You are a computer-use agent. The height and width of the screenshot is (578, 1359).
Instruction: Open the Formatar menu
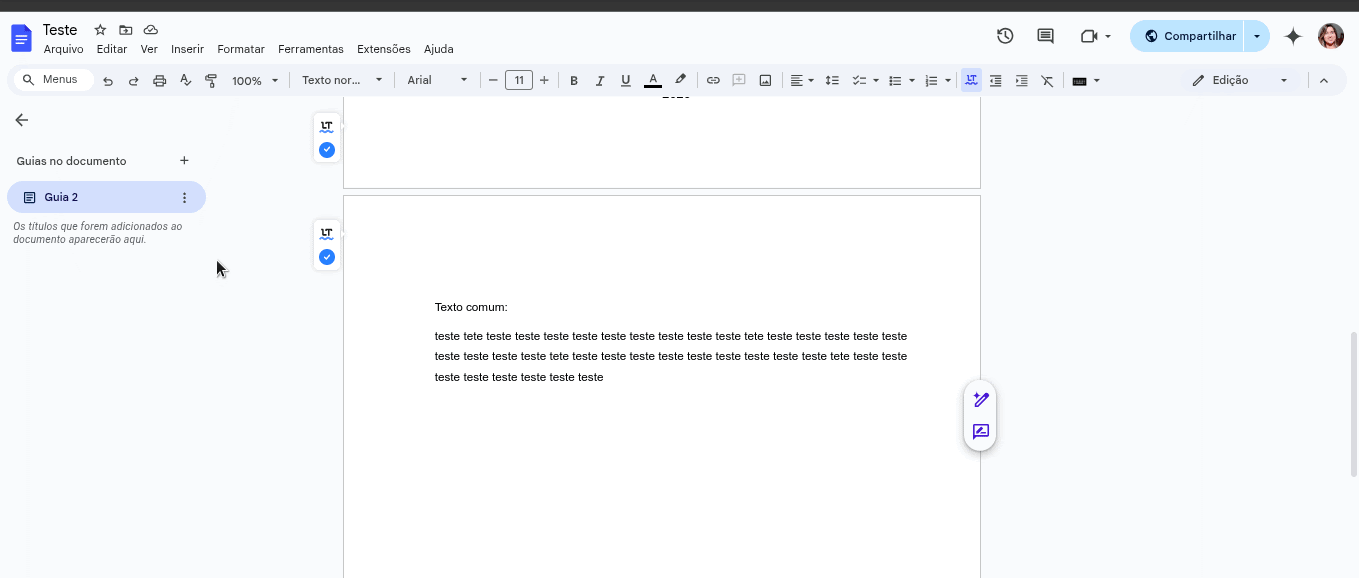click(x=240, y=49)
